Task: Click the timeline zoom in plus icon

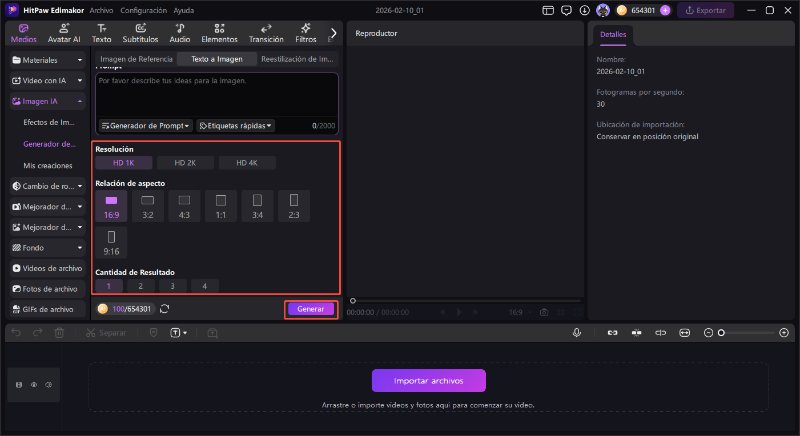Action: 784,333
